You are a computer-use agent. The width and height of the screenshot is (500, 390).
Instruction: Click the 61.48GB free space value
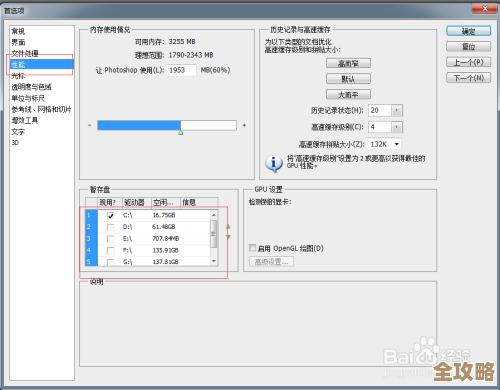coord(164,227)
